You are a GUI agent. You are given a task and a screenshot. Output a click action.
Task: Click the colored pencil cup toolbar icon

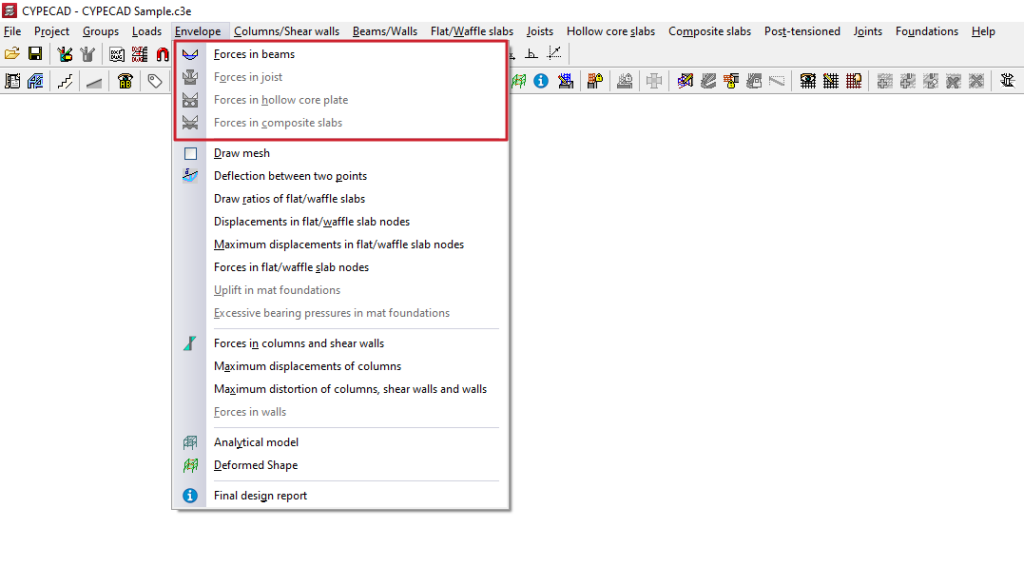click(64, 54)
